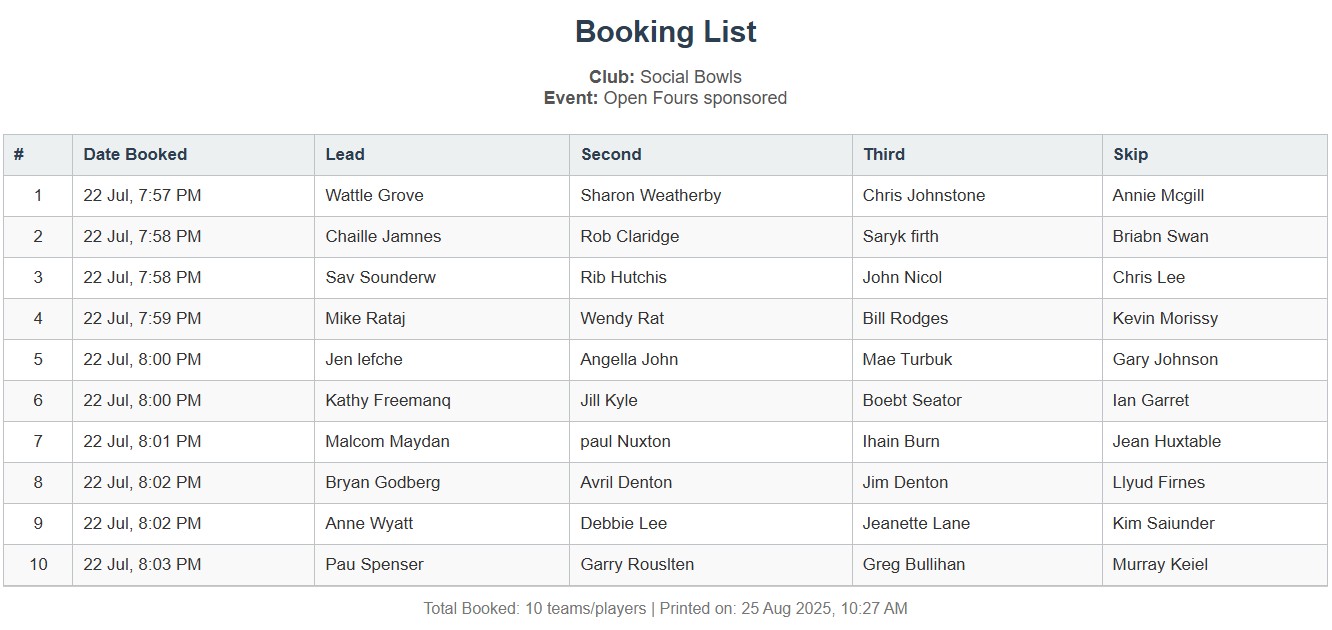The image size is (1332, 630).
Task: Click the Wattle Grove lead cell
Action: coord(374,196)
